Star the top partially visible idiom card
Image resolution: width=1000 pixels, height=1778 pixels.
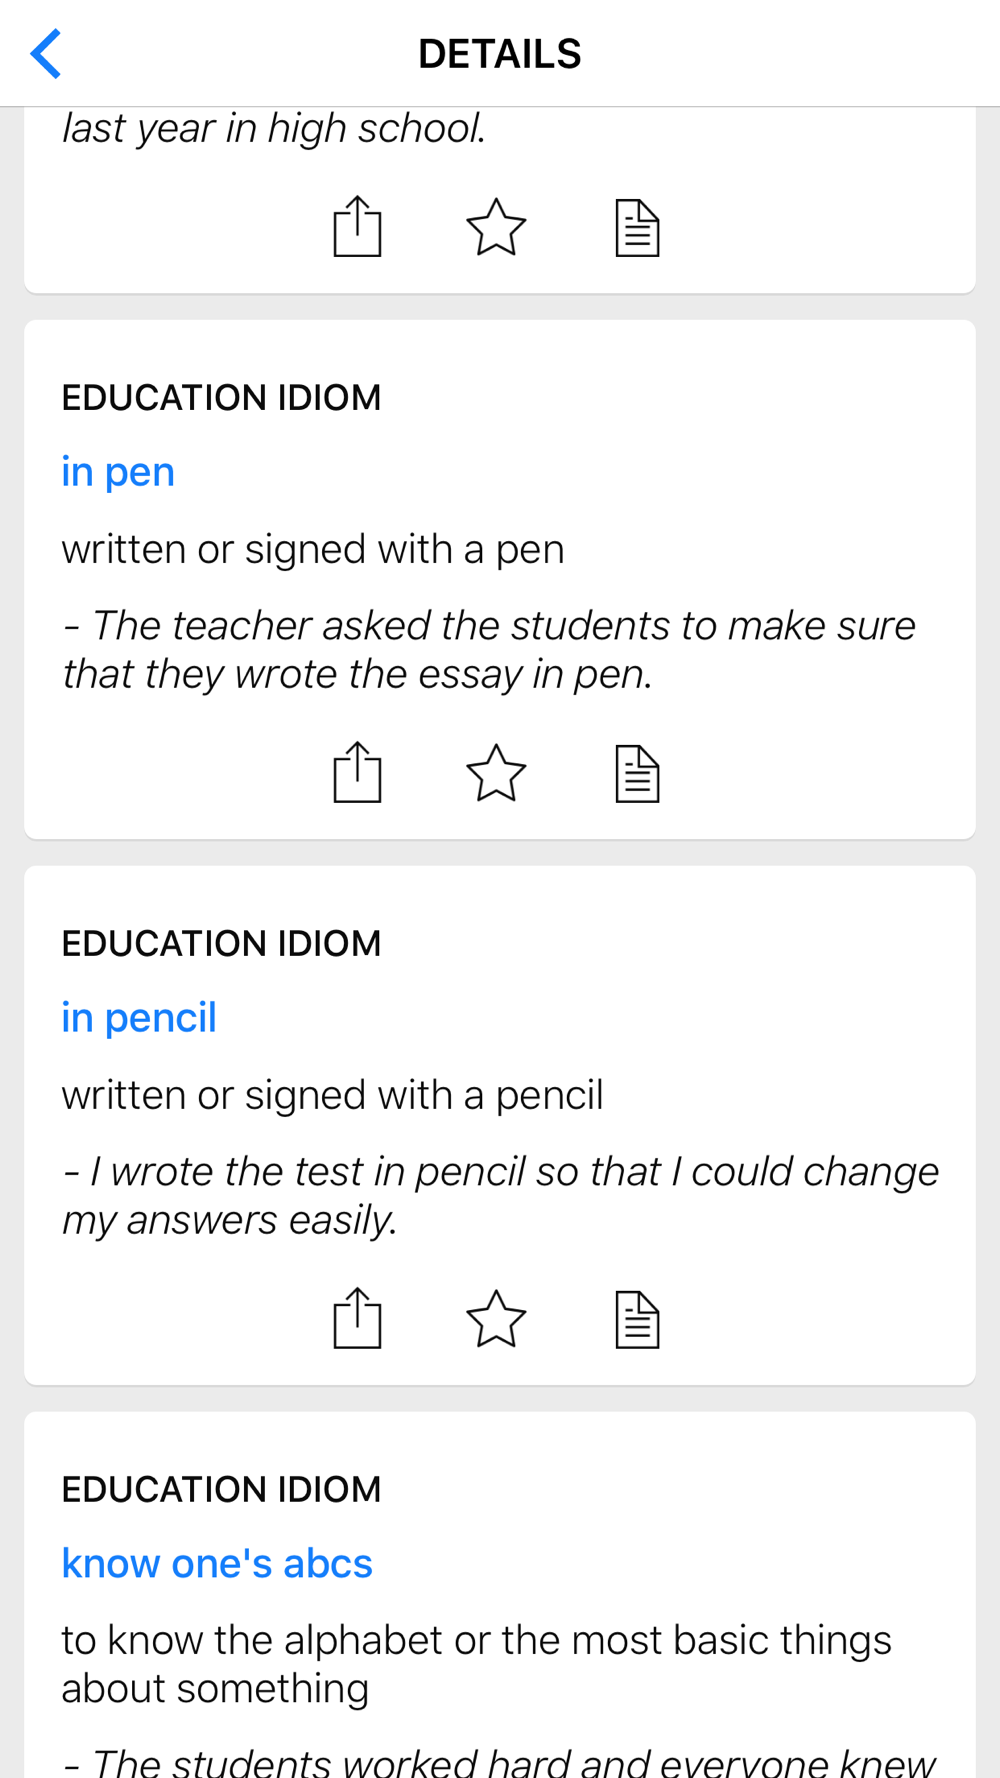496,227
